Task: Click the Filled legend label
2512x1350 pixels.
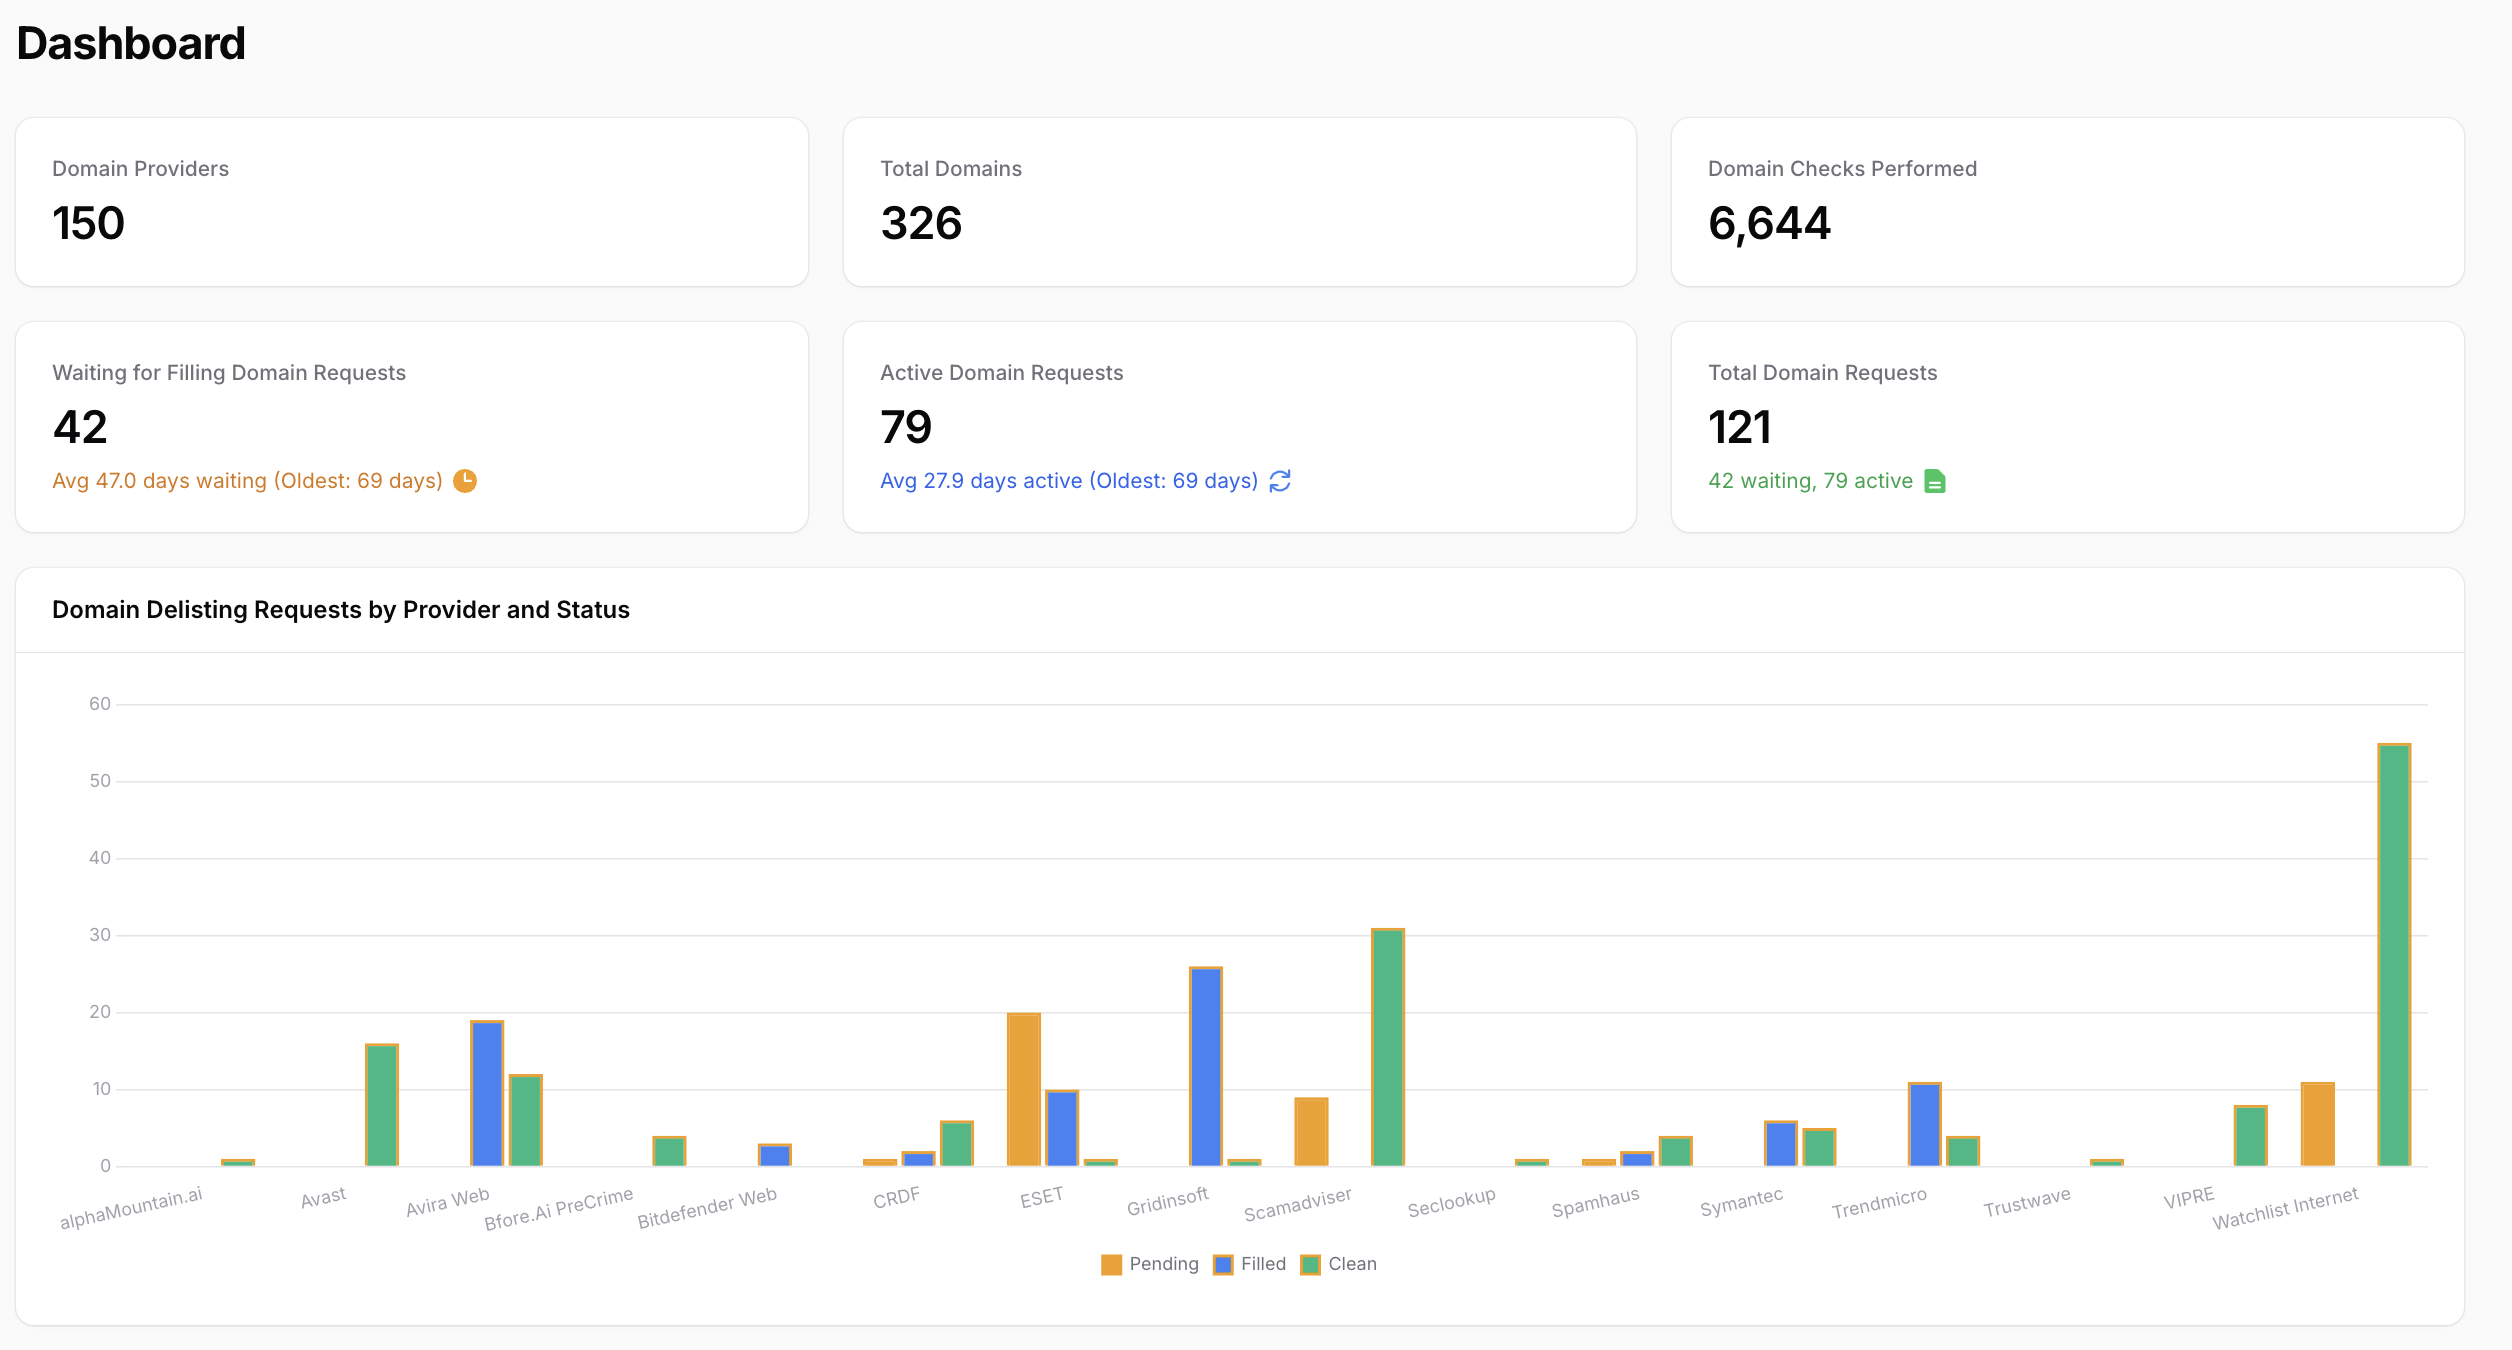Action: pyautogui.click(x=1263, y=1264)
